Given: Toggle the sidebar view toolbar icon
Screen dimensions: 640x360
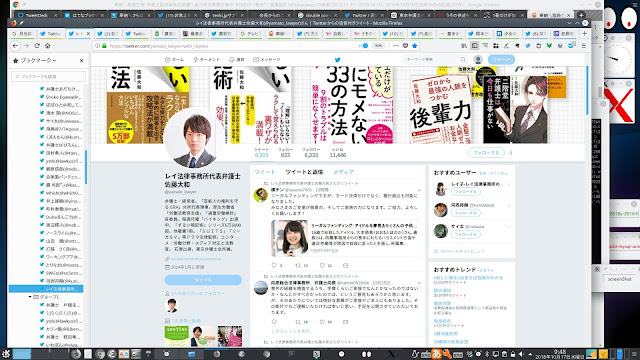Looking at the screenshot, I should pos(474,46).
